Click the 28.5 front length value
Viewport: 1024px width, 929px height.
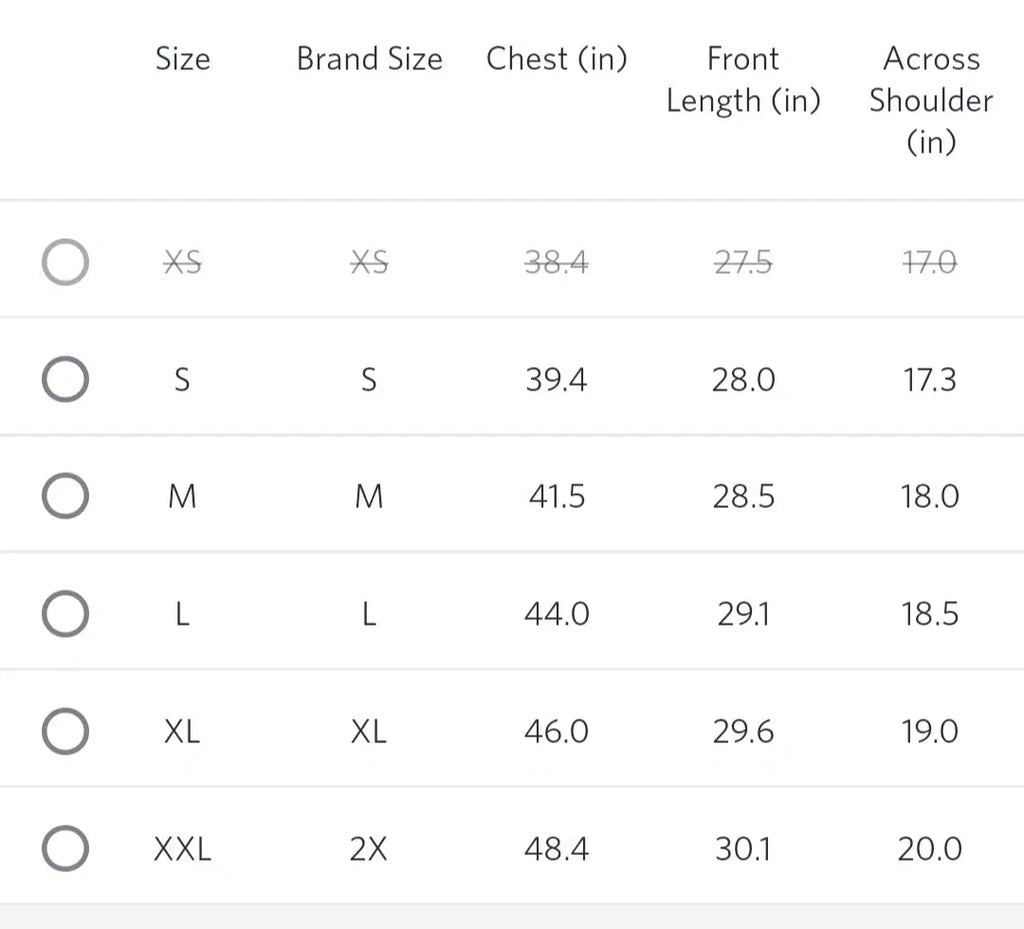pos(743,497)
